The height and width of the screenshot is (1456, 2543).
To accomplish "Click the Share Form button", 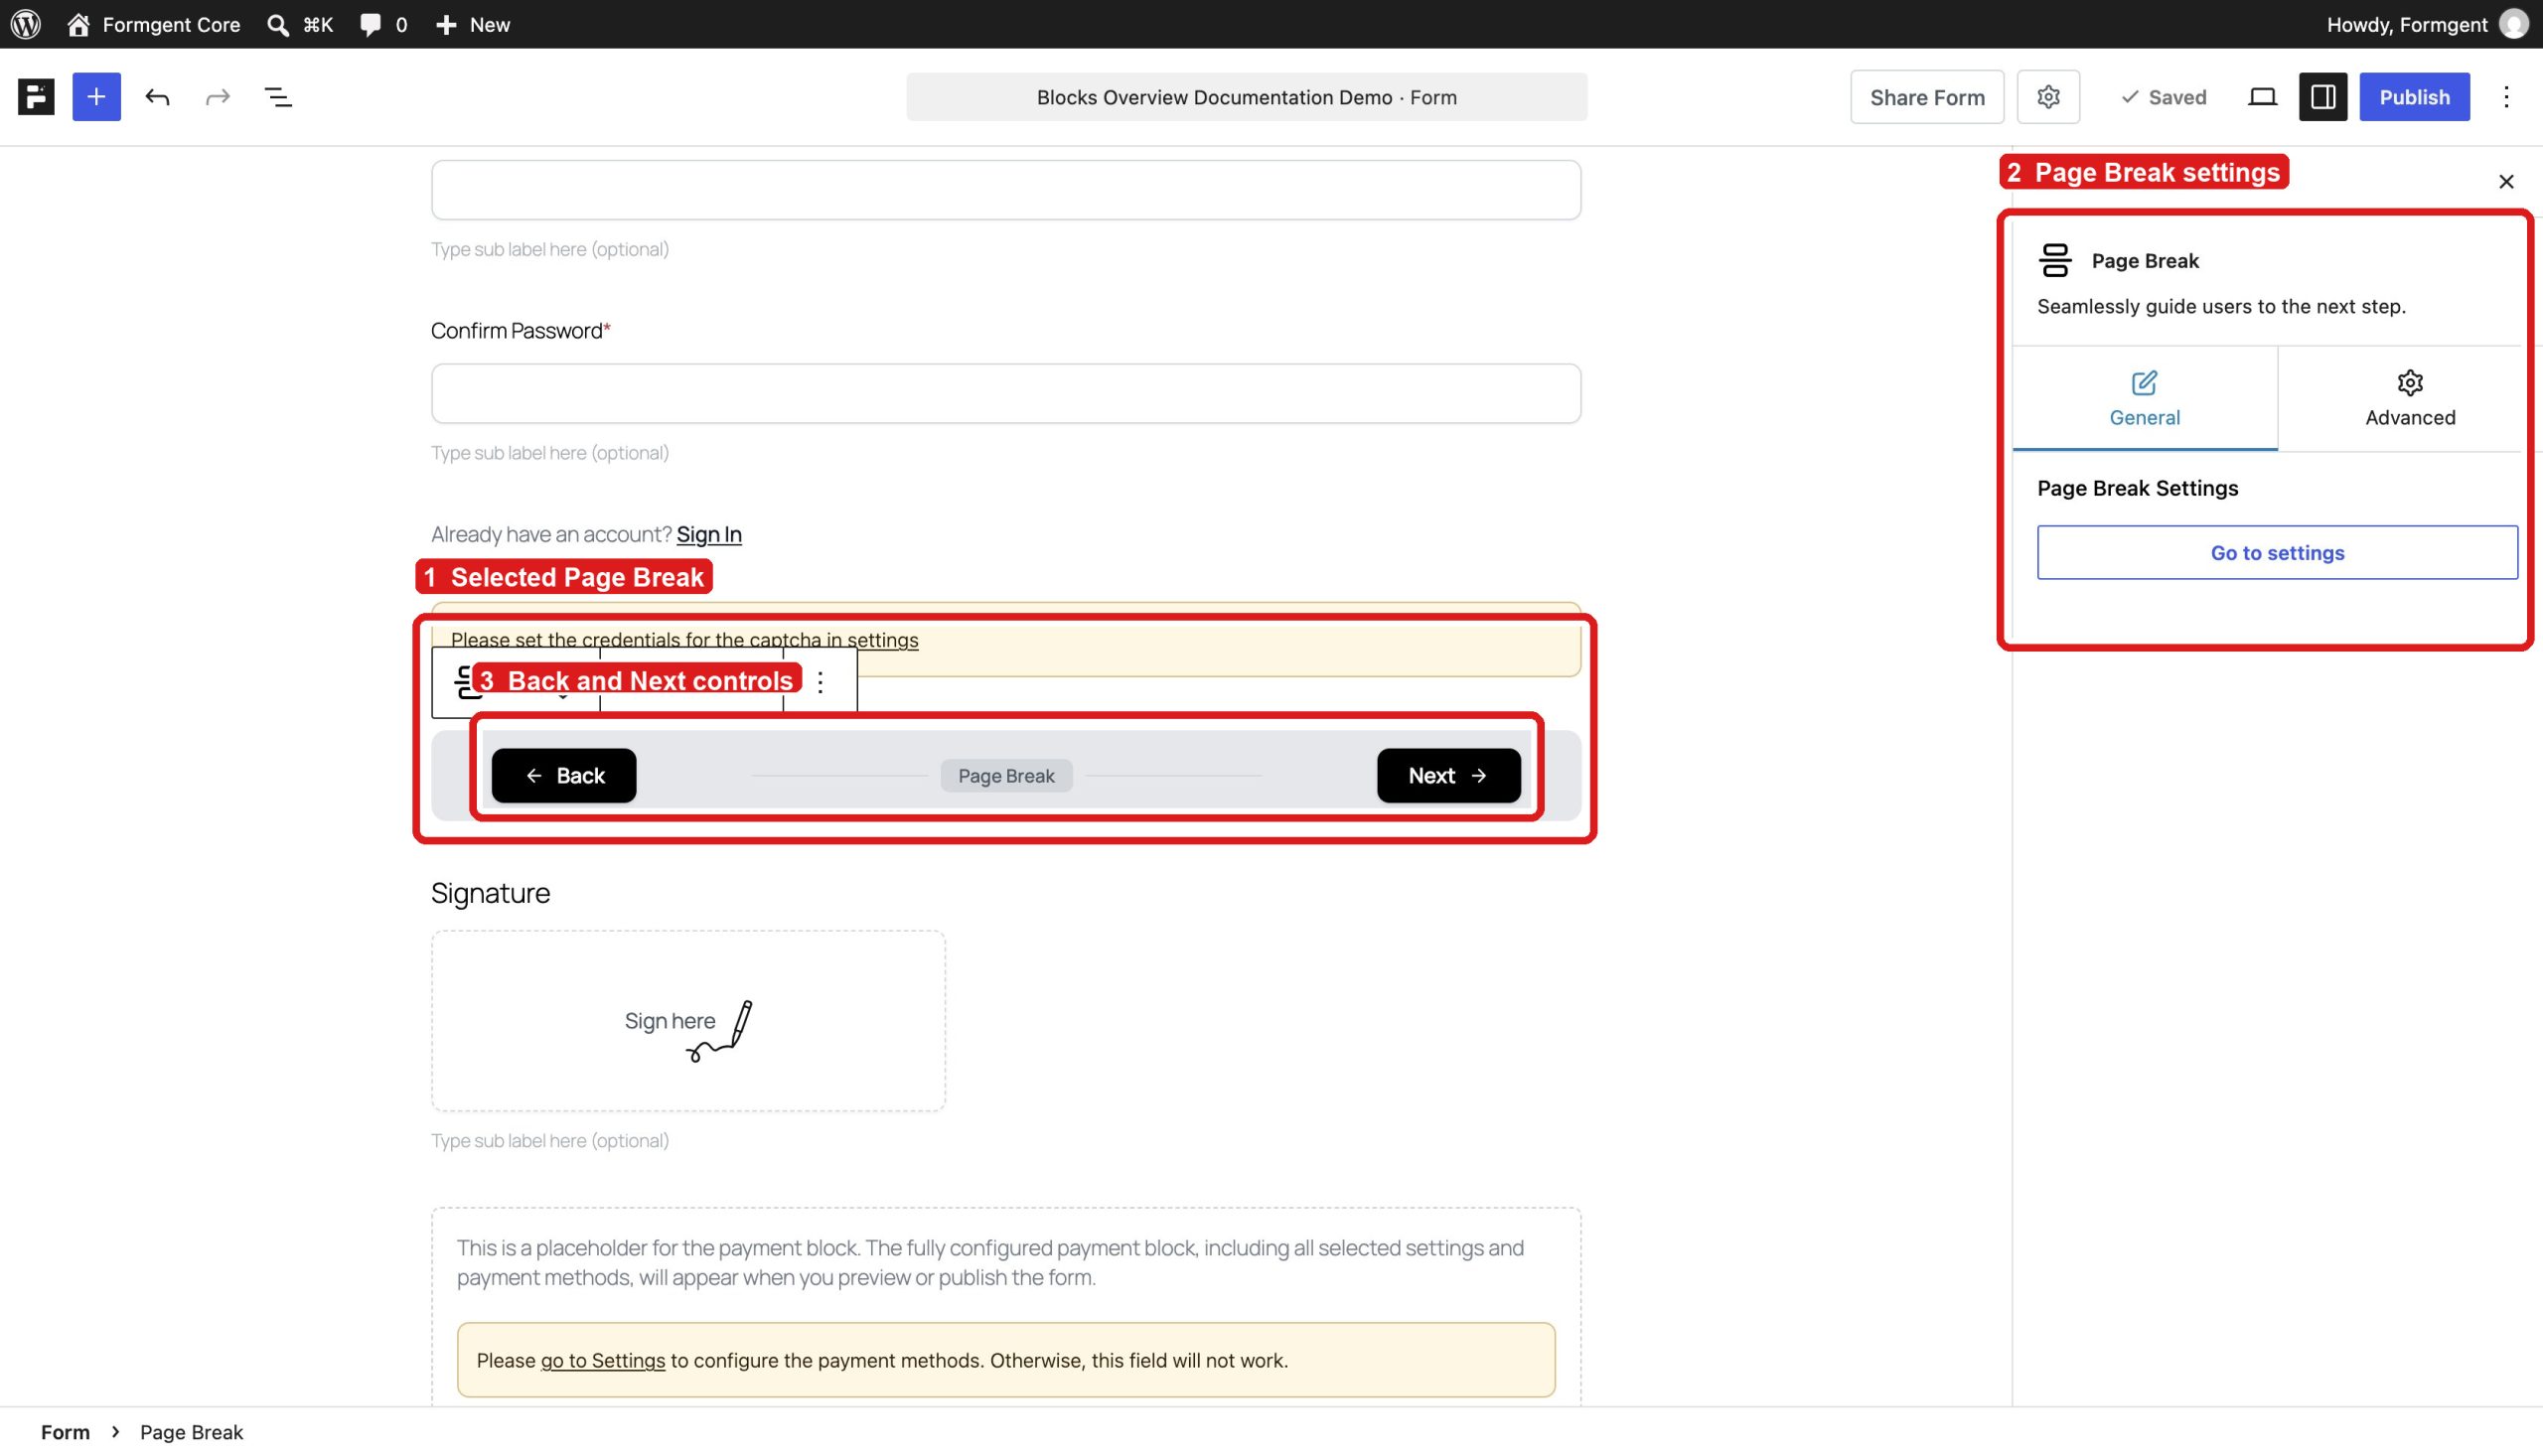I will 1926,97.
